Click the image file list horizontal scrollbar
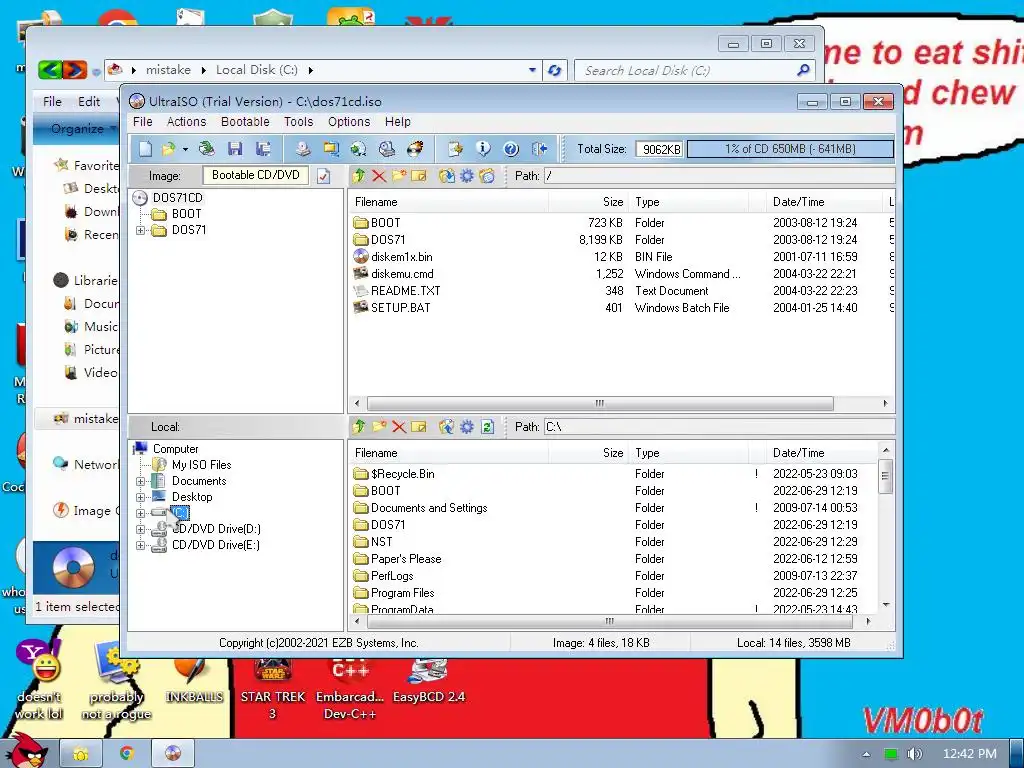The image size is (1024, 768). coord(600,403)
